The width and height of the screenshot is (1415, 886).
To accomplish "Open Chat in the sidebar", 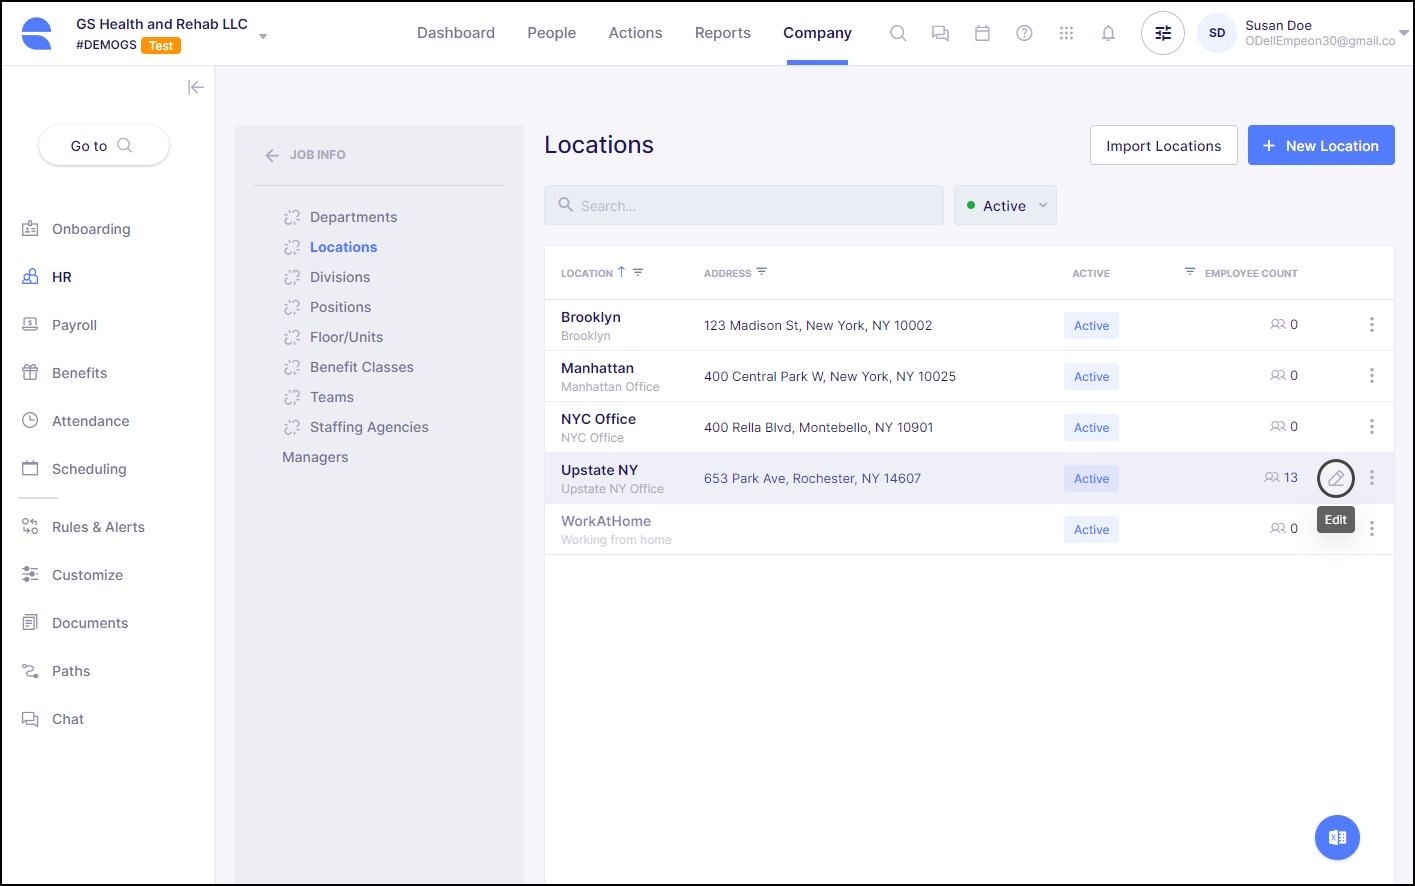I will click(53, 719).
